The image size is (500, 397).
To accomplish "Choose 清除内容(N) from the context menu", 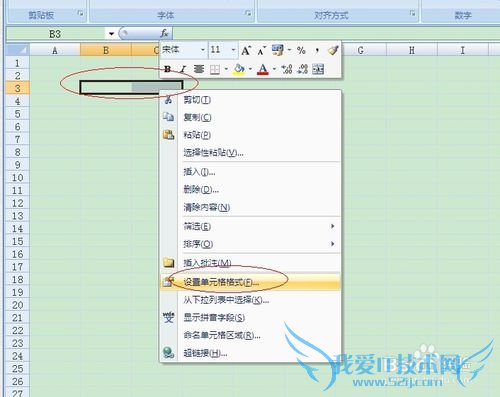I will point(251,207).
